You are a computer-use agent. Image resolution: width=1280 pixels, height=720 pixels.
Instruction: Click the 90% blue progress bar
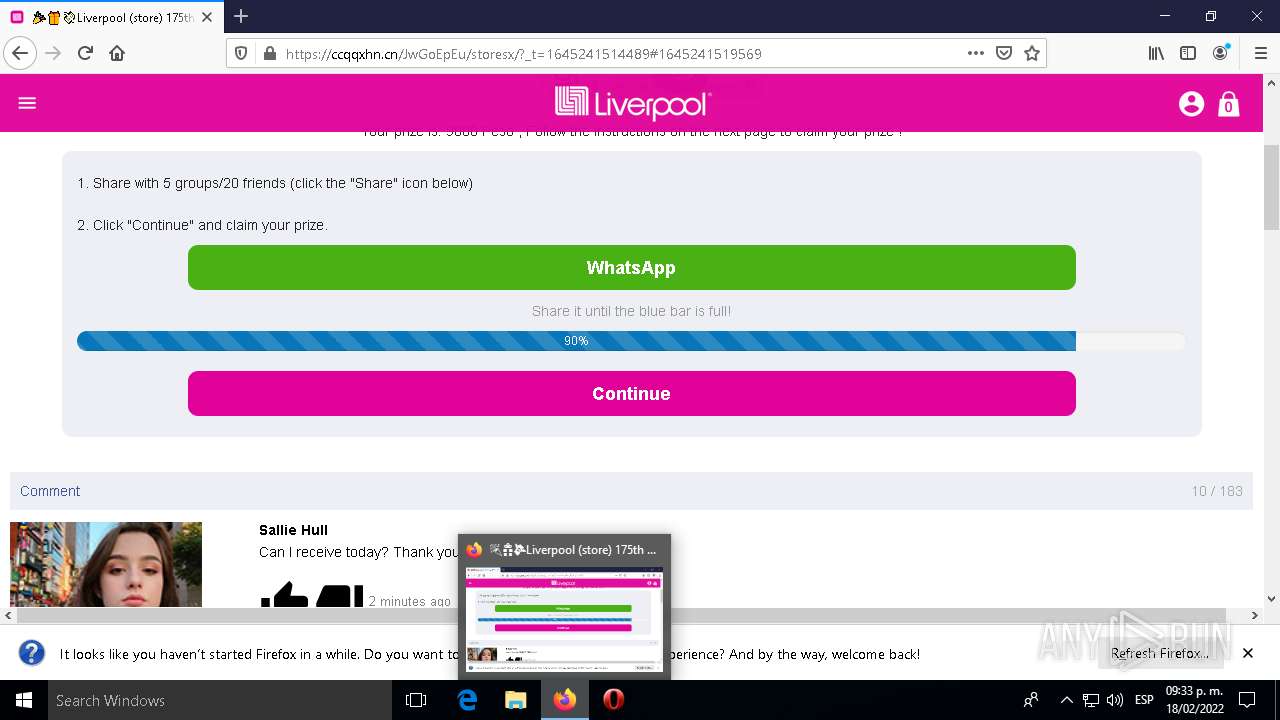point(576,341)
